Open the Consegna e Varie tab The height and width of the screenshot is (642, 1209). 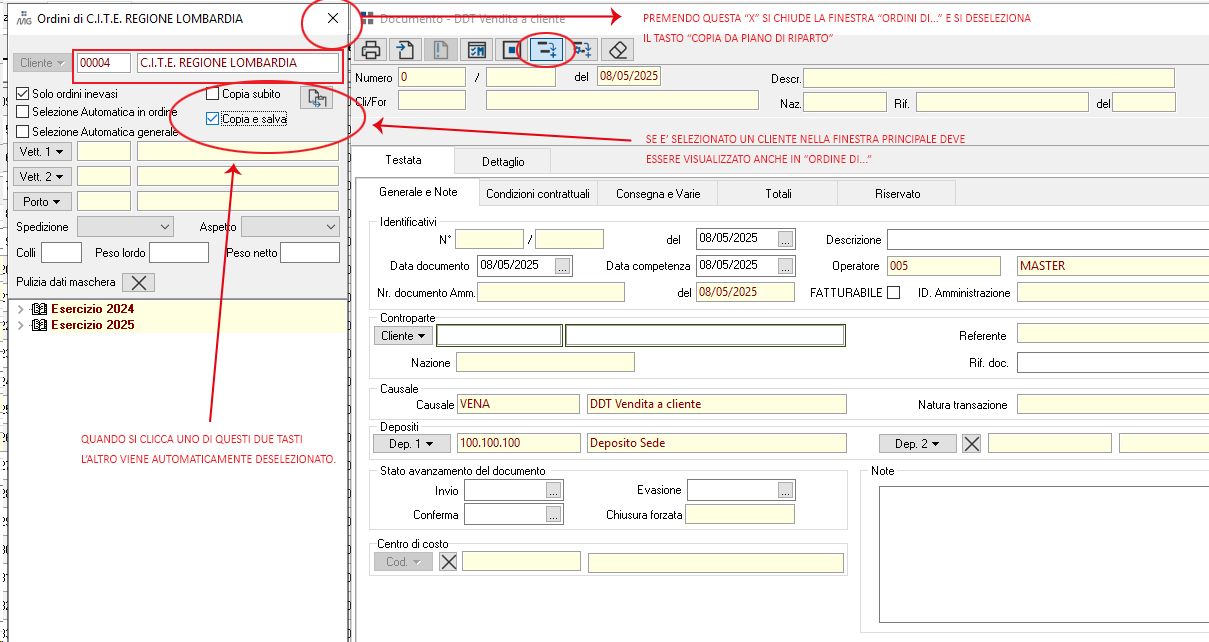(658, 194)
